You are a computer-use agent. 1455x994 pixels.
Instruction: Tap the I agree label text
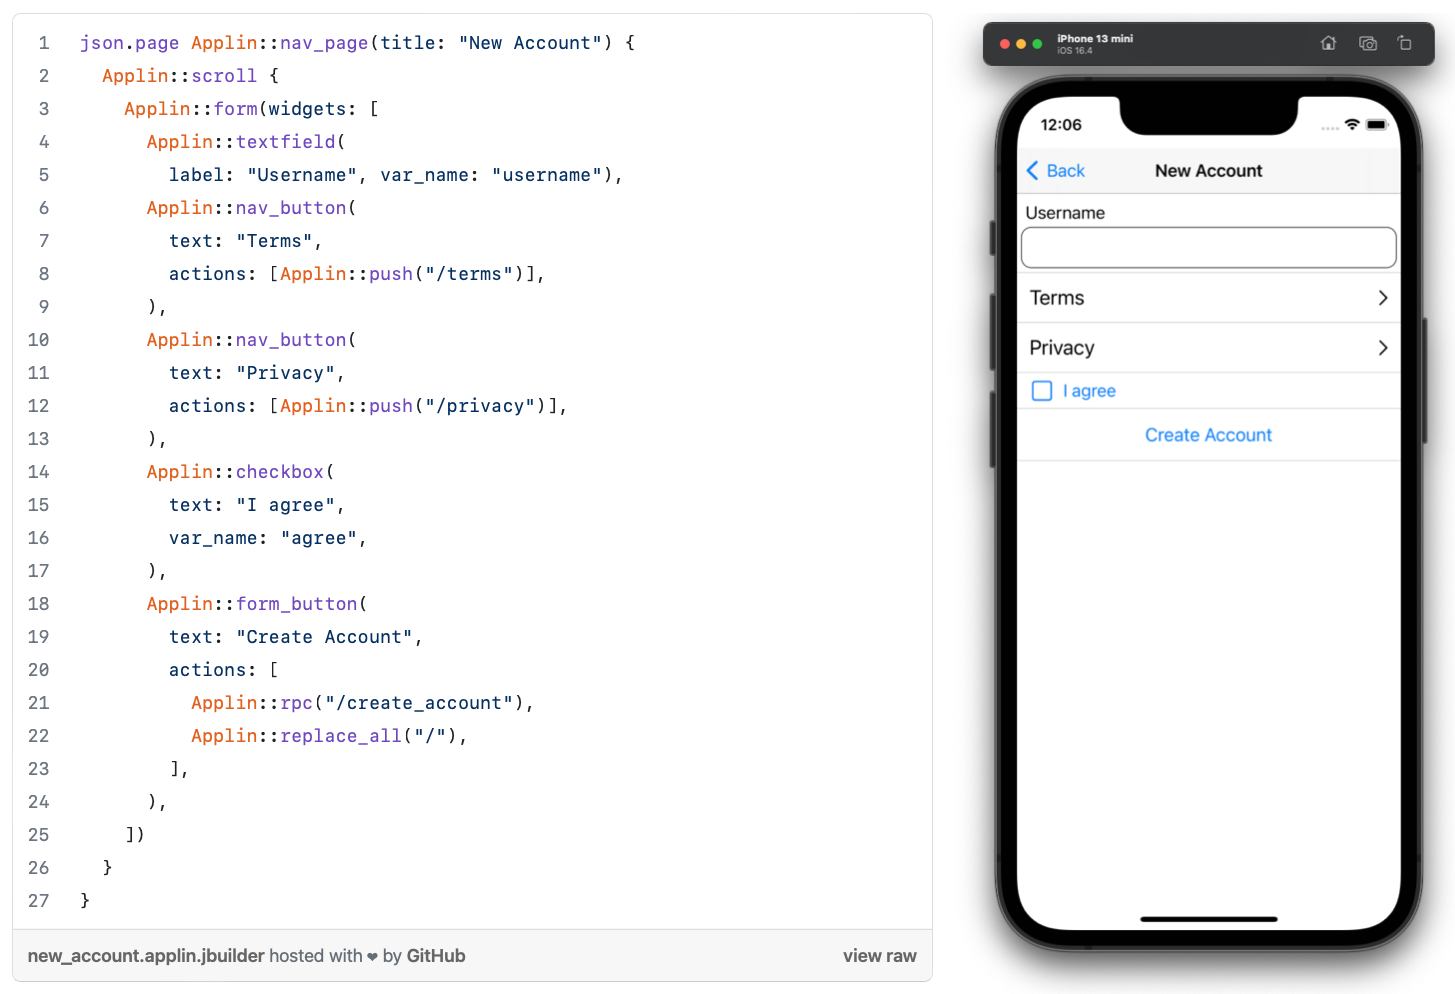(x=1089, y=391)
